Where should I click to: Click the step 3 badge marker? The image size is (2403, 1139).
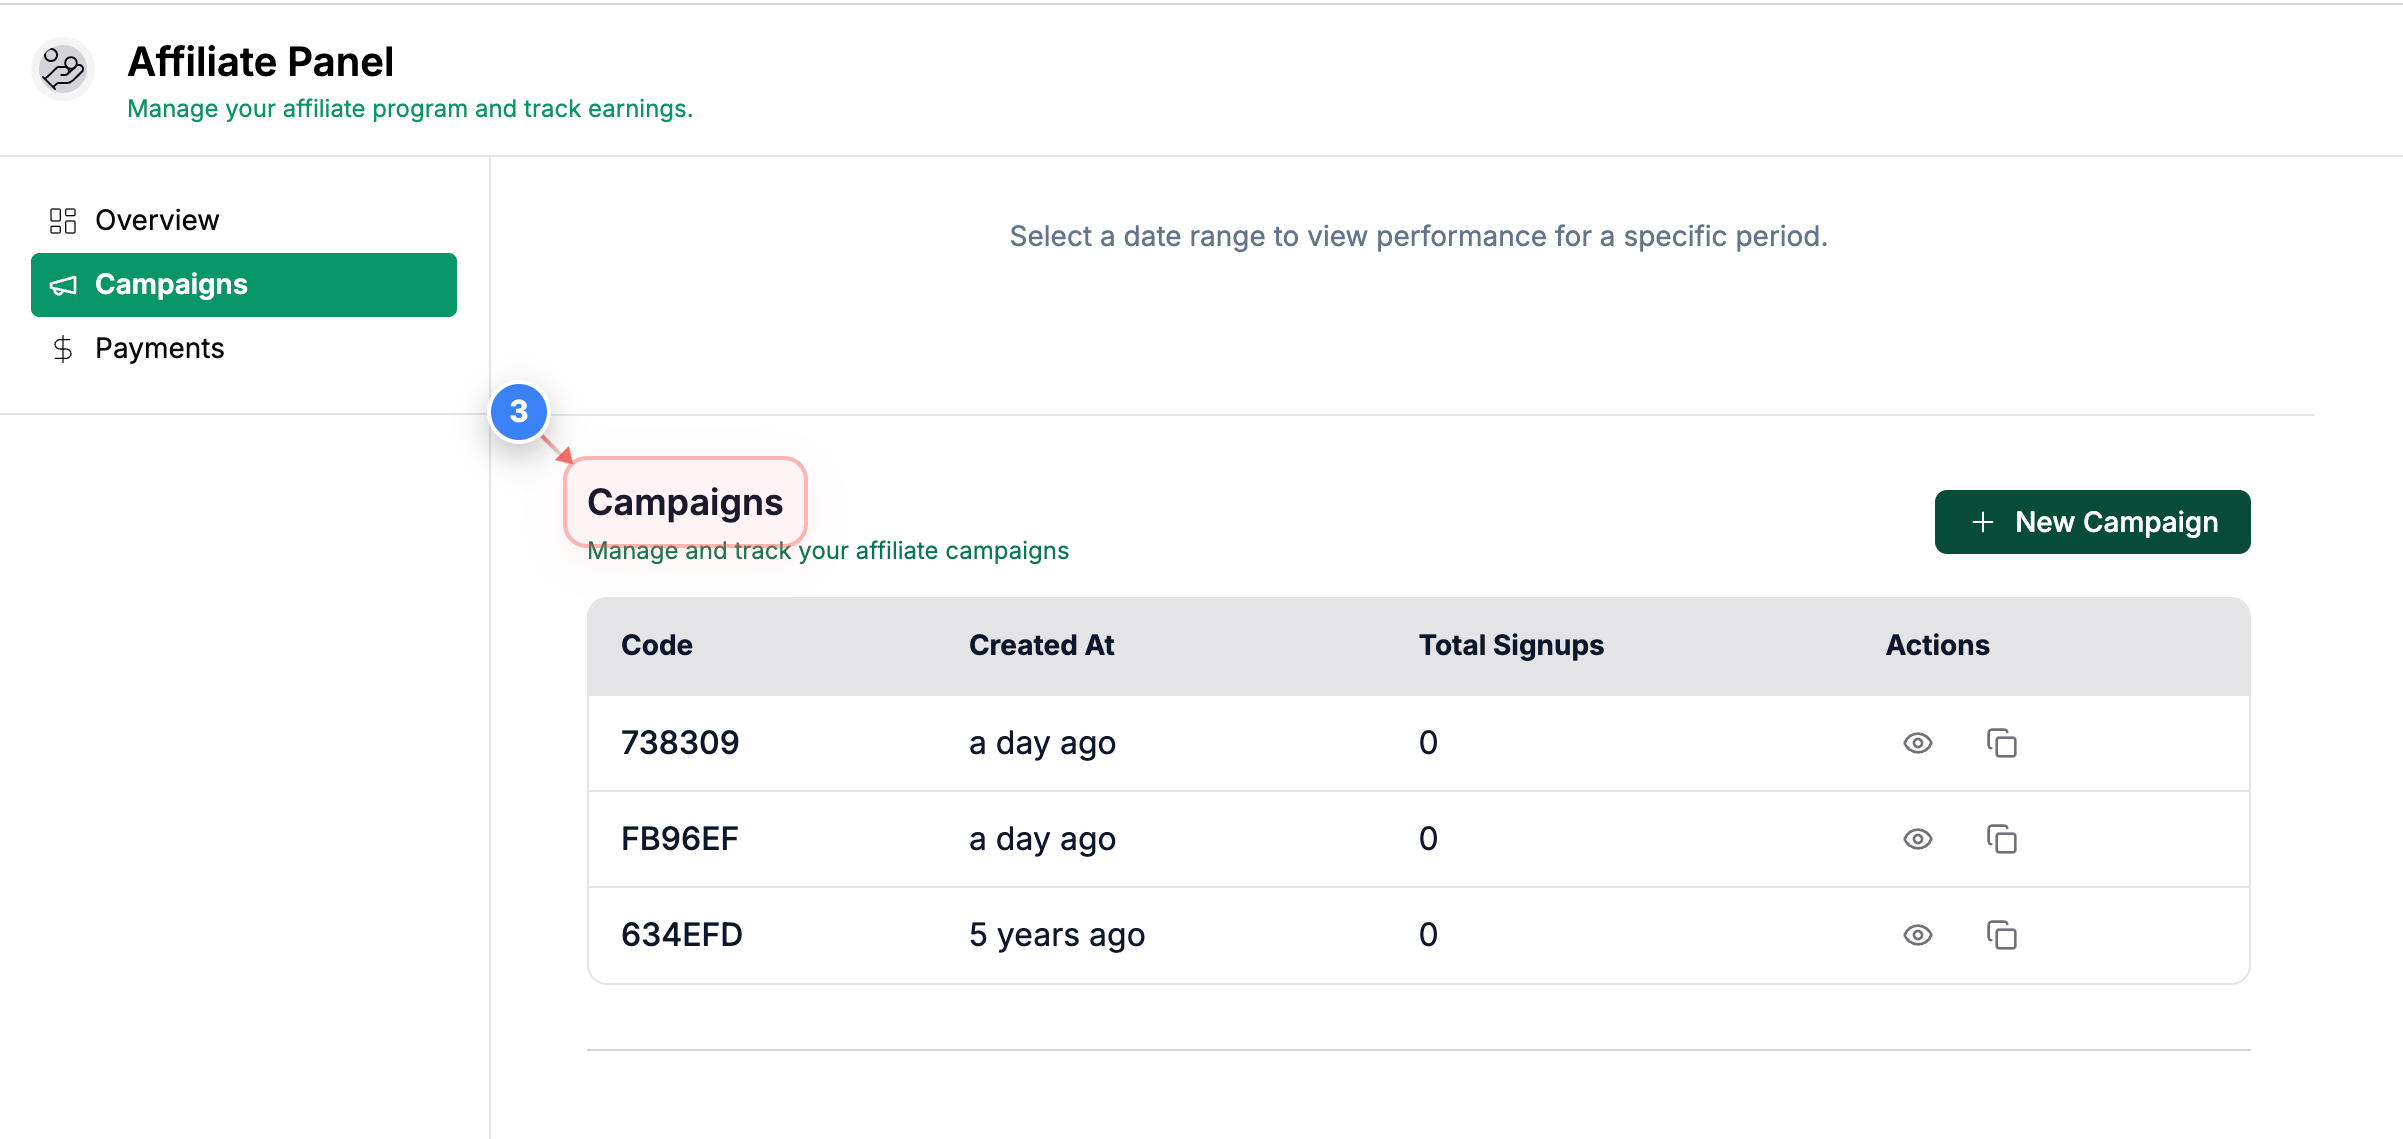pos(519,412)
